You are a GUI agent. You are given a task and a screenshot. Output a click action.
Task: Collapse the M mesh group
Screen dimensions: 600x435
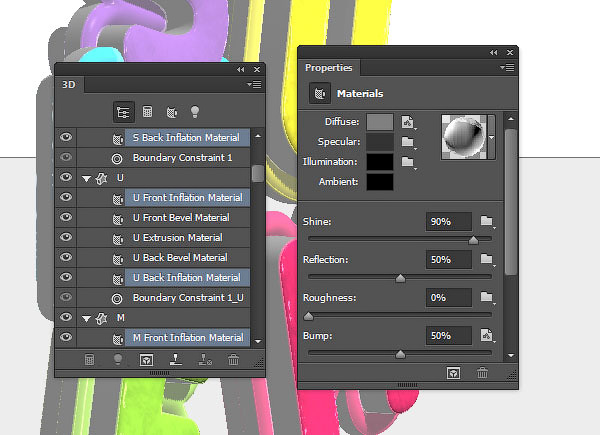(x=86, y=319)
